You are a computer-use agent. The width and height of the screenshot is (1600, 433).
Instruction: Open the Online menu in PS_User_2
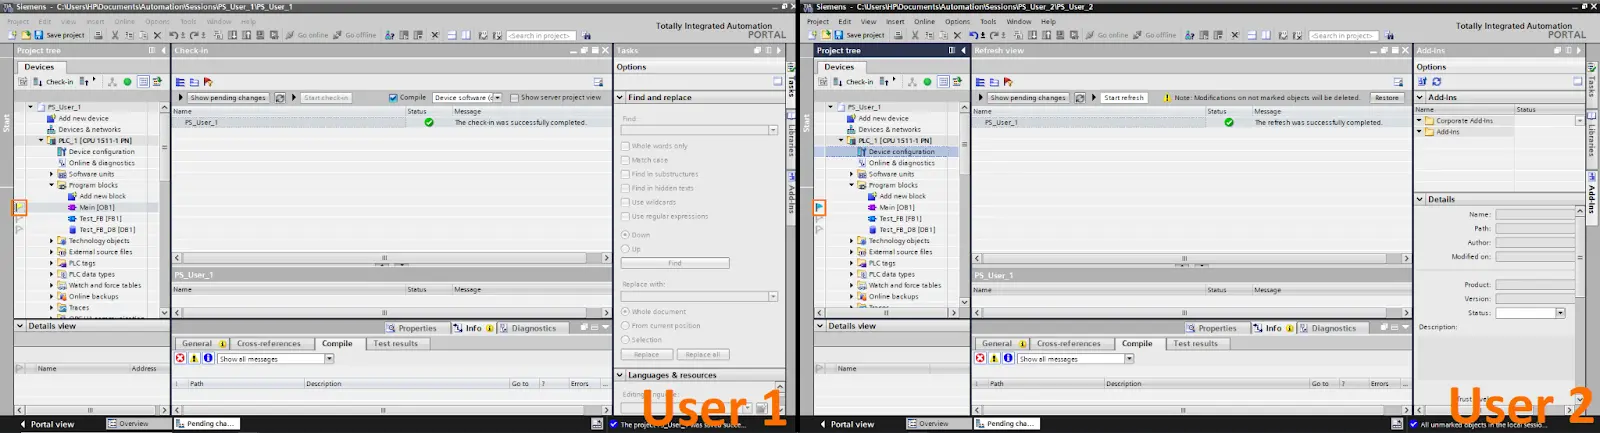924,21
